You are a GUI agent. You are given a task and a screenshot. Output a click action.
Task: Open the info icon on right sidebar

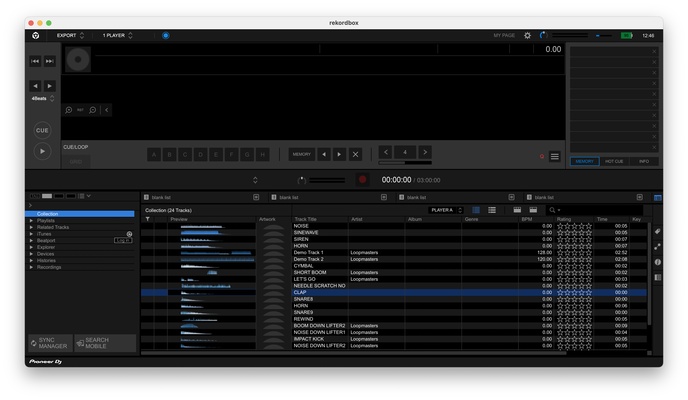click(657, 262)
